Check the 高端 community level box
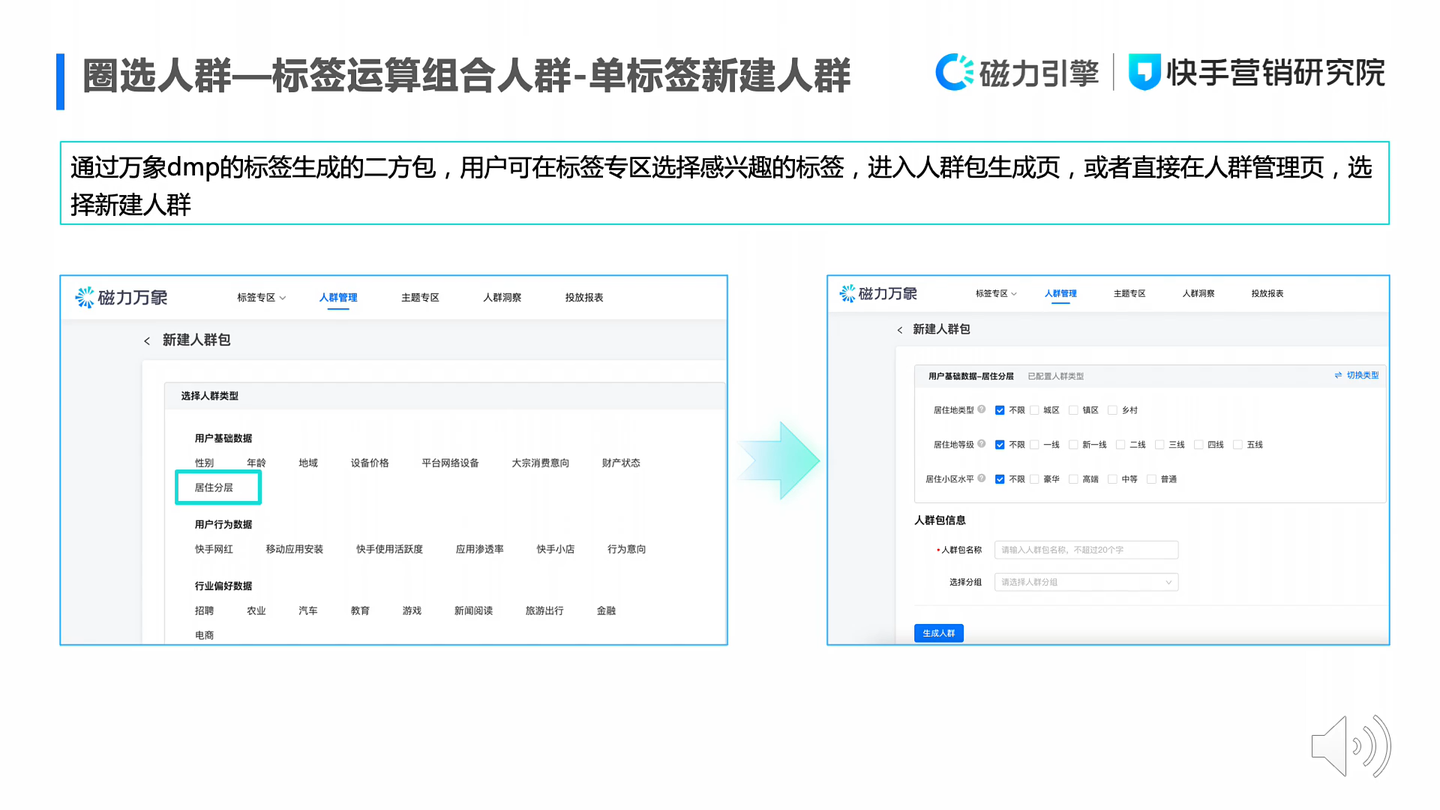This screenshot has width=1440, height=810. point(1073,479)
